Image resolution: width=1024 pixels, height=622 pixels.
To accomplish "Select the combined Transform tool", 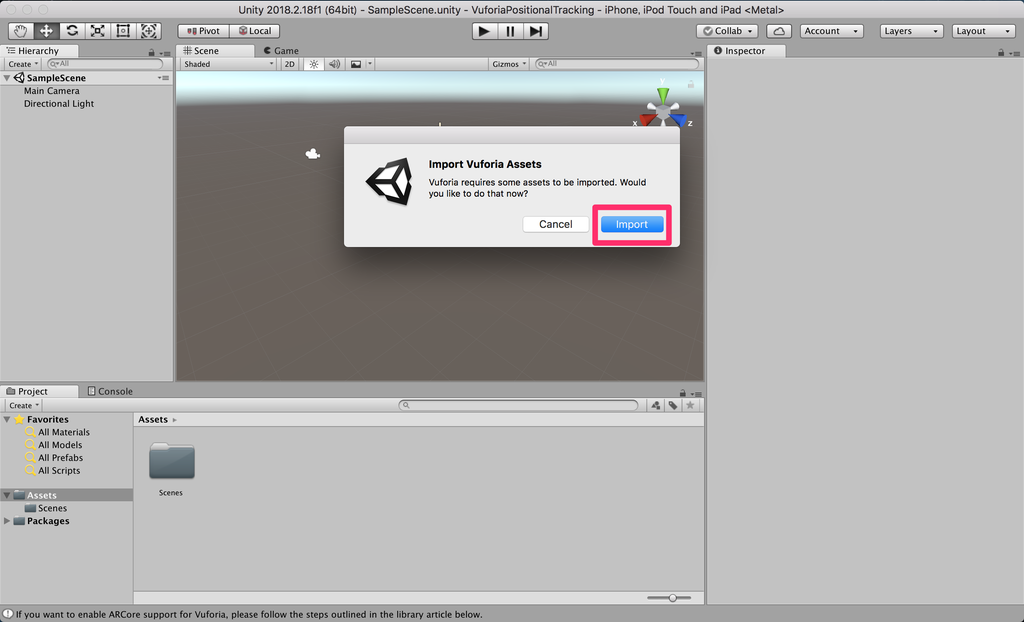I will (149, 31).
